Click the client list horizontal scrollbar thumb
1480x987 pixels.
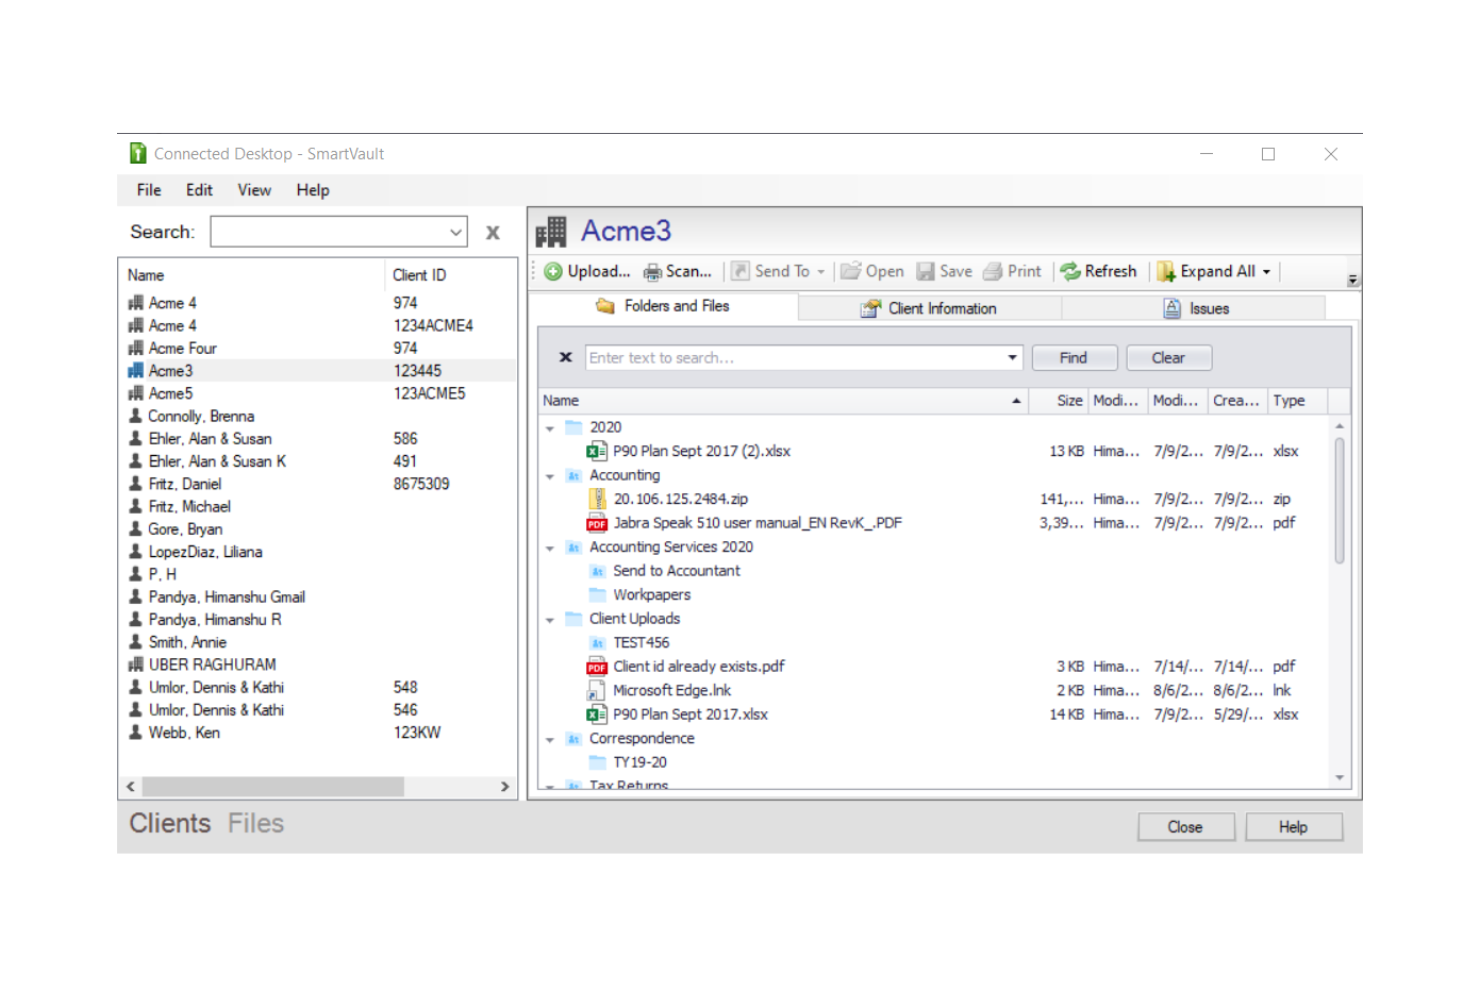click(x=273, y=787)
